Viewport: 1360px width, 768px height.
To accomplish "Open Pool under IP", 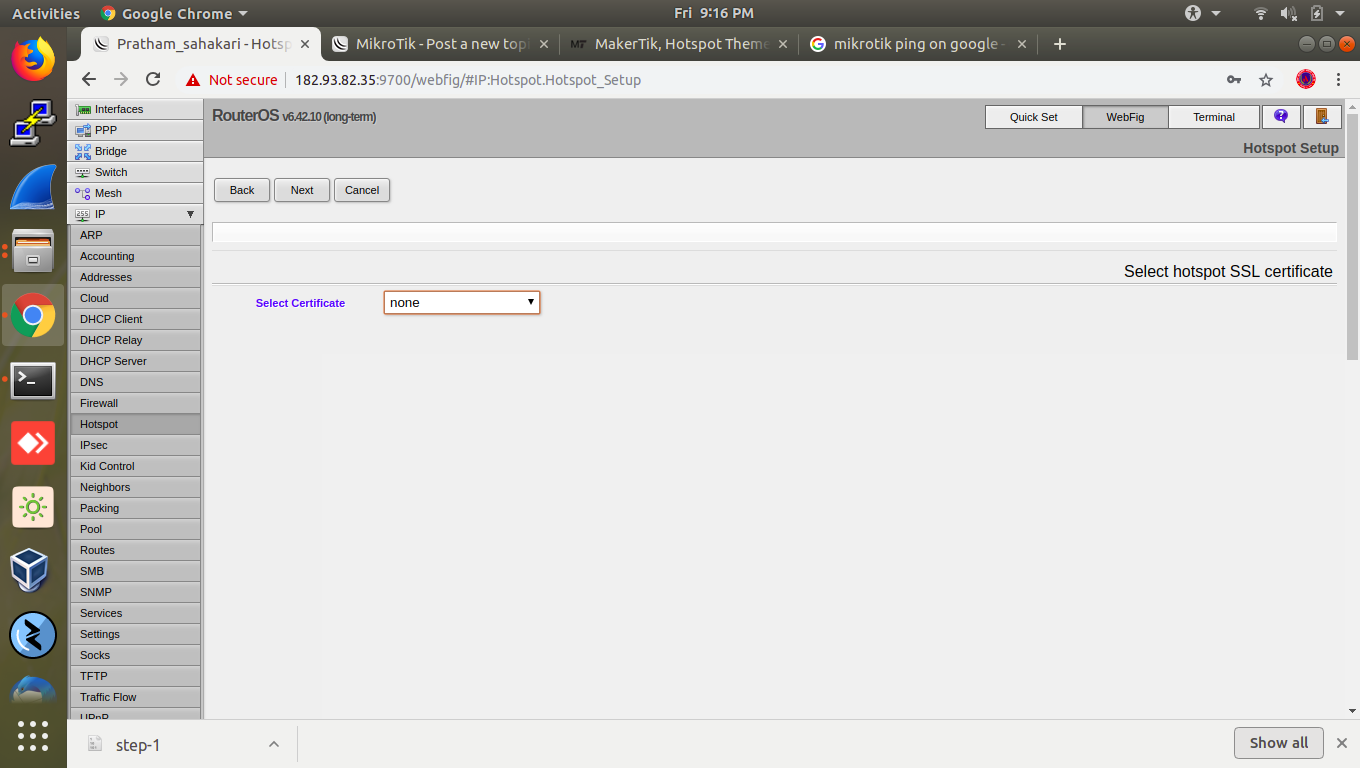I will click(135, 529).
